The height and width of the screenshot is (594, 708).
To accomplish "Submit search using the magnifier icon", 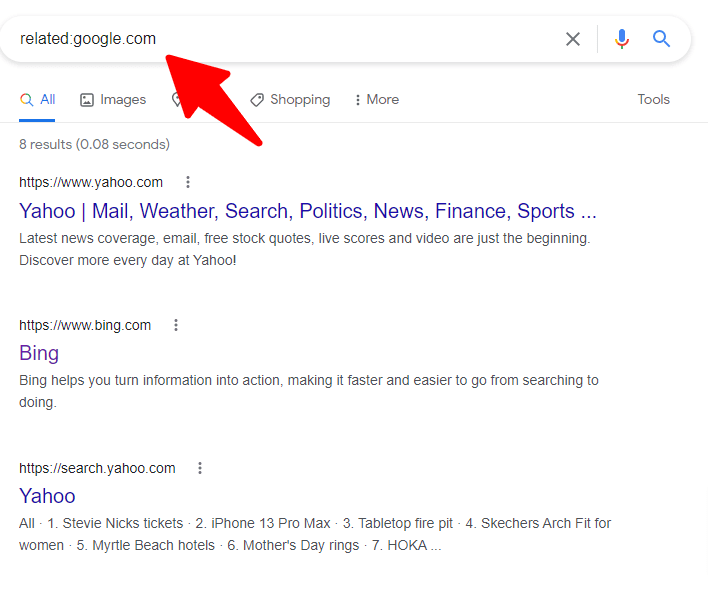I will (x=661, y=39).
